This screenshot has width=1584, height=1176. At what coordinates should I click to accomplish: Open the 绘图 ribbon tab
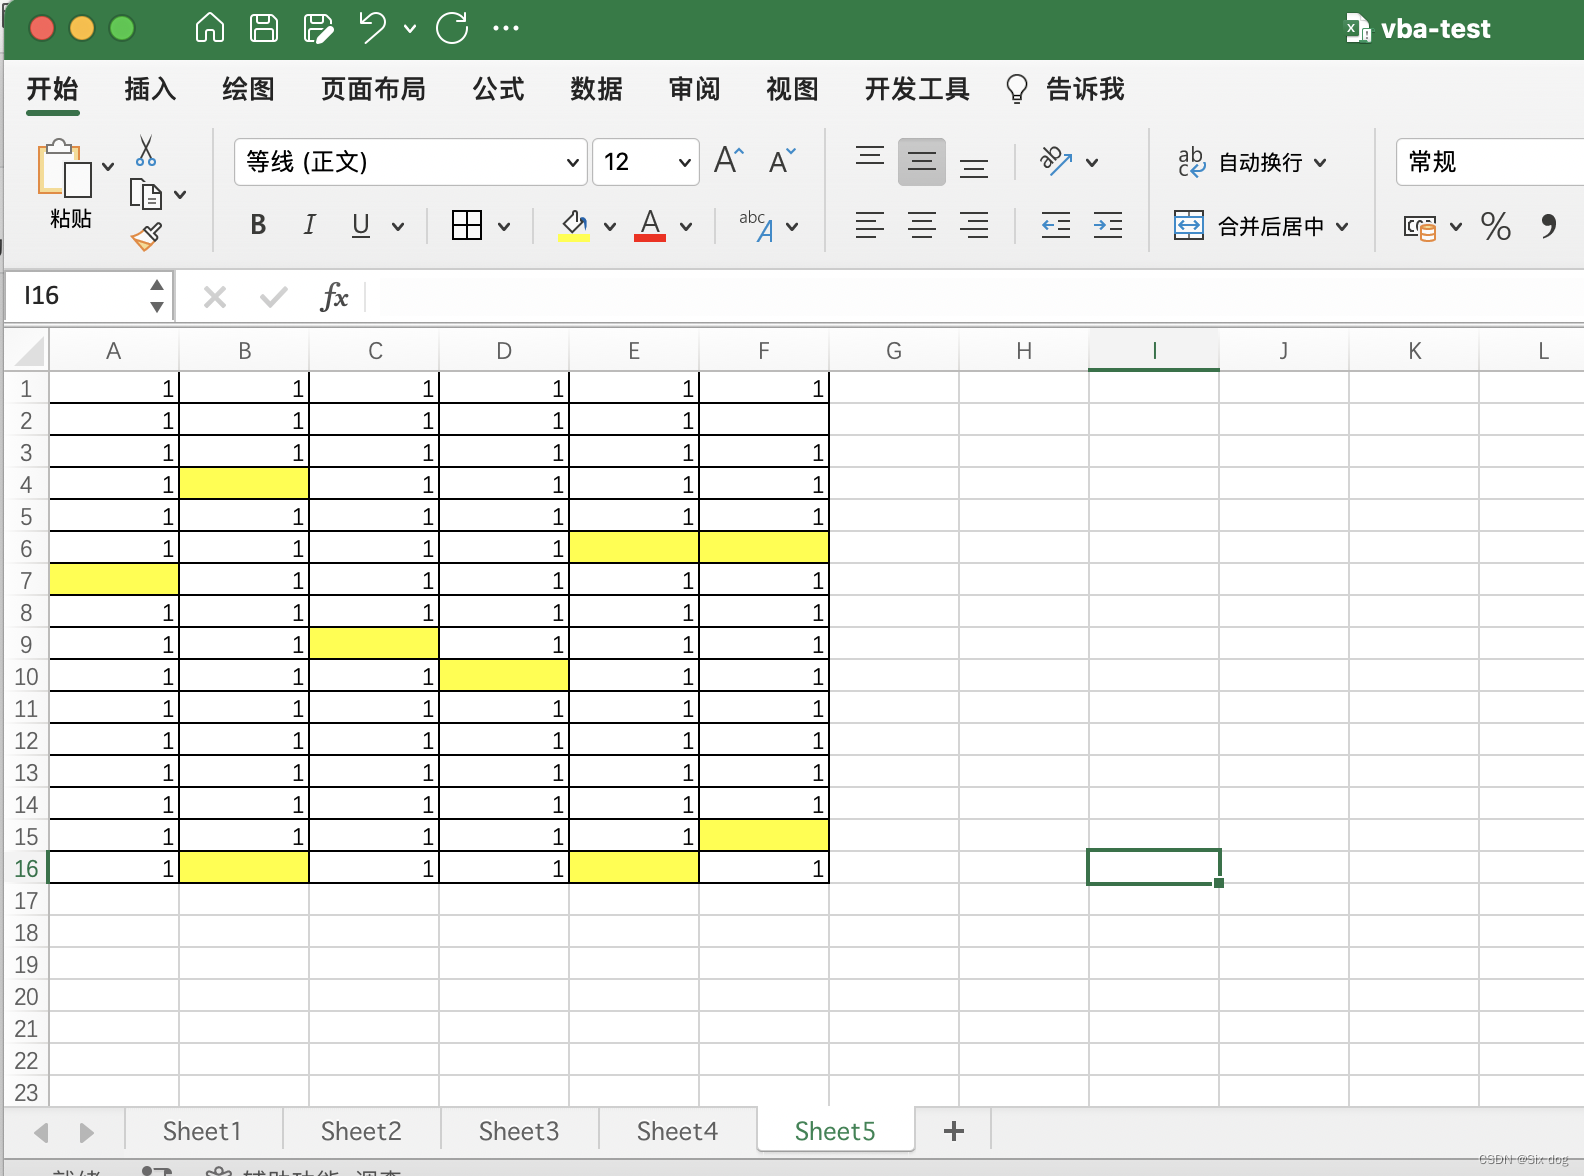[x=248, y=89]
